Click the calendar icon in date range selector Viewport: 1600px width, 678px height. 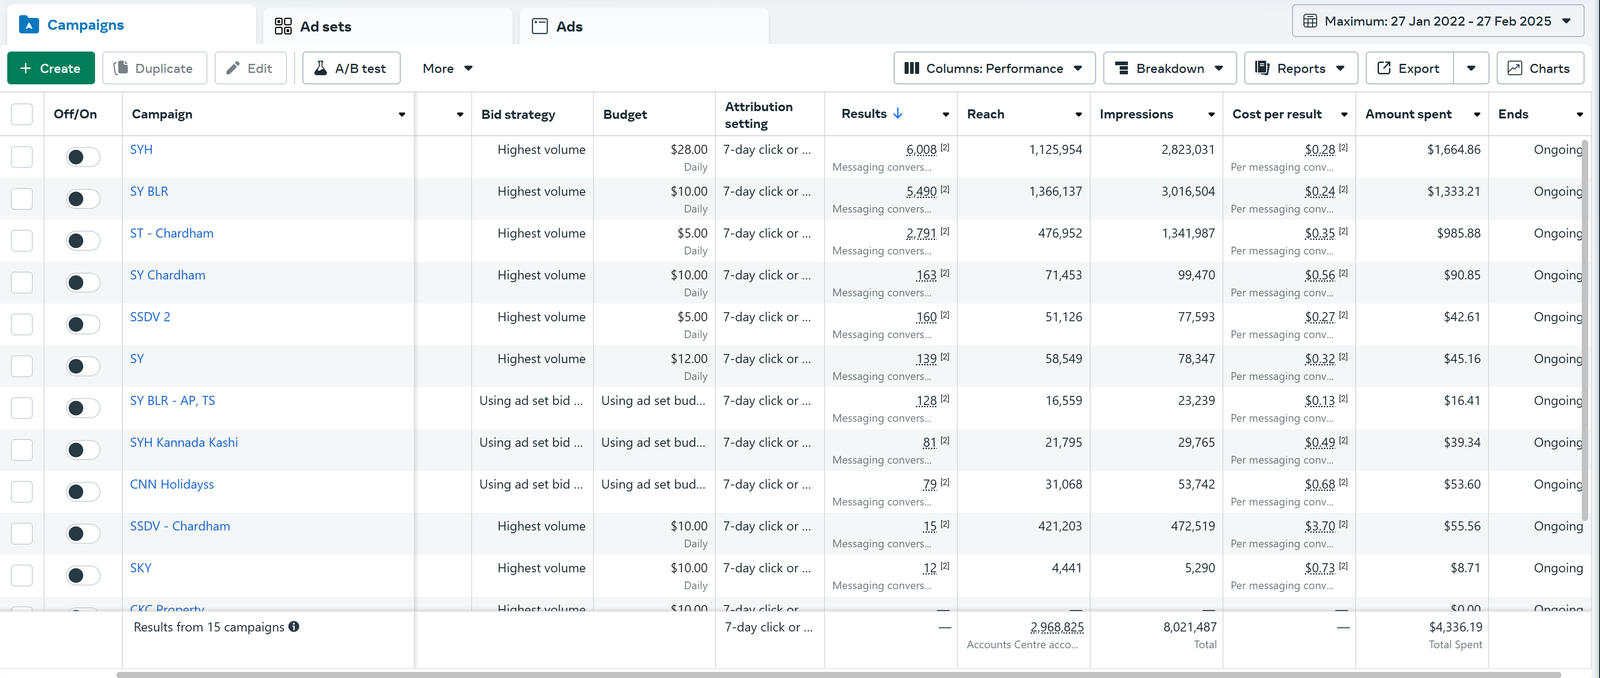coord(1310,21)
